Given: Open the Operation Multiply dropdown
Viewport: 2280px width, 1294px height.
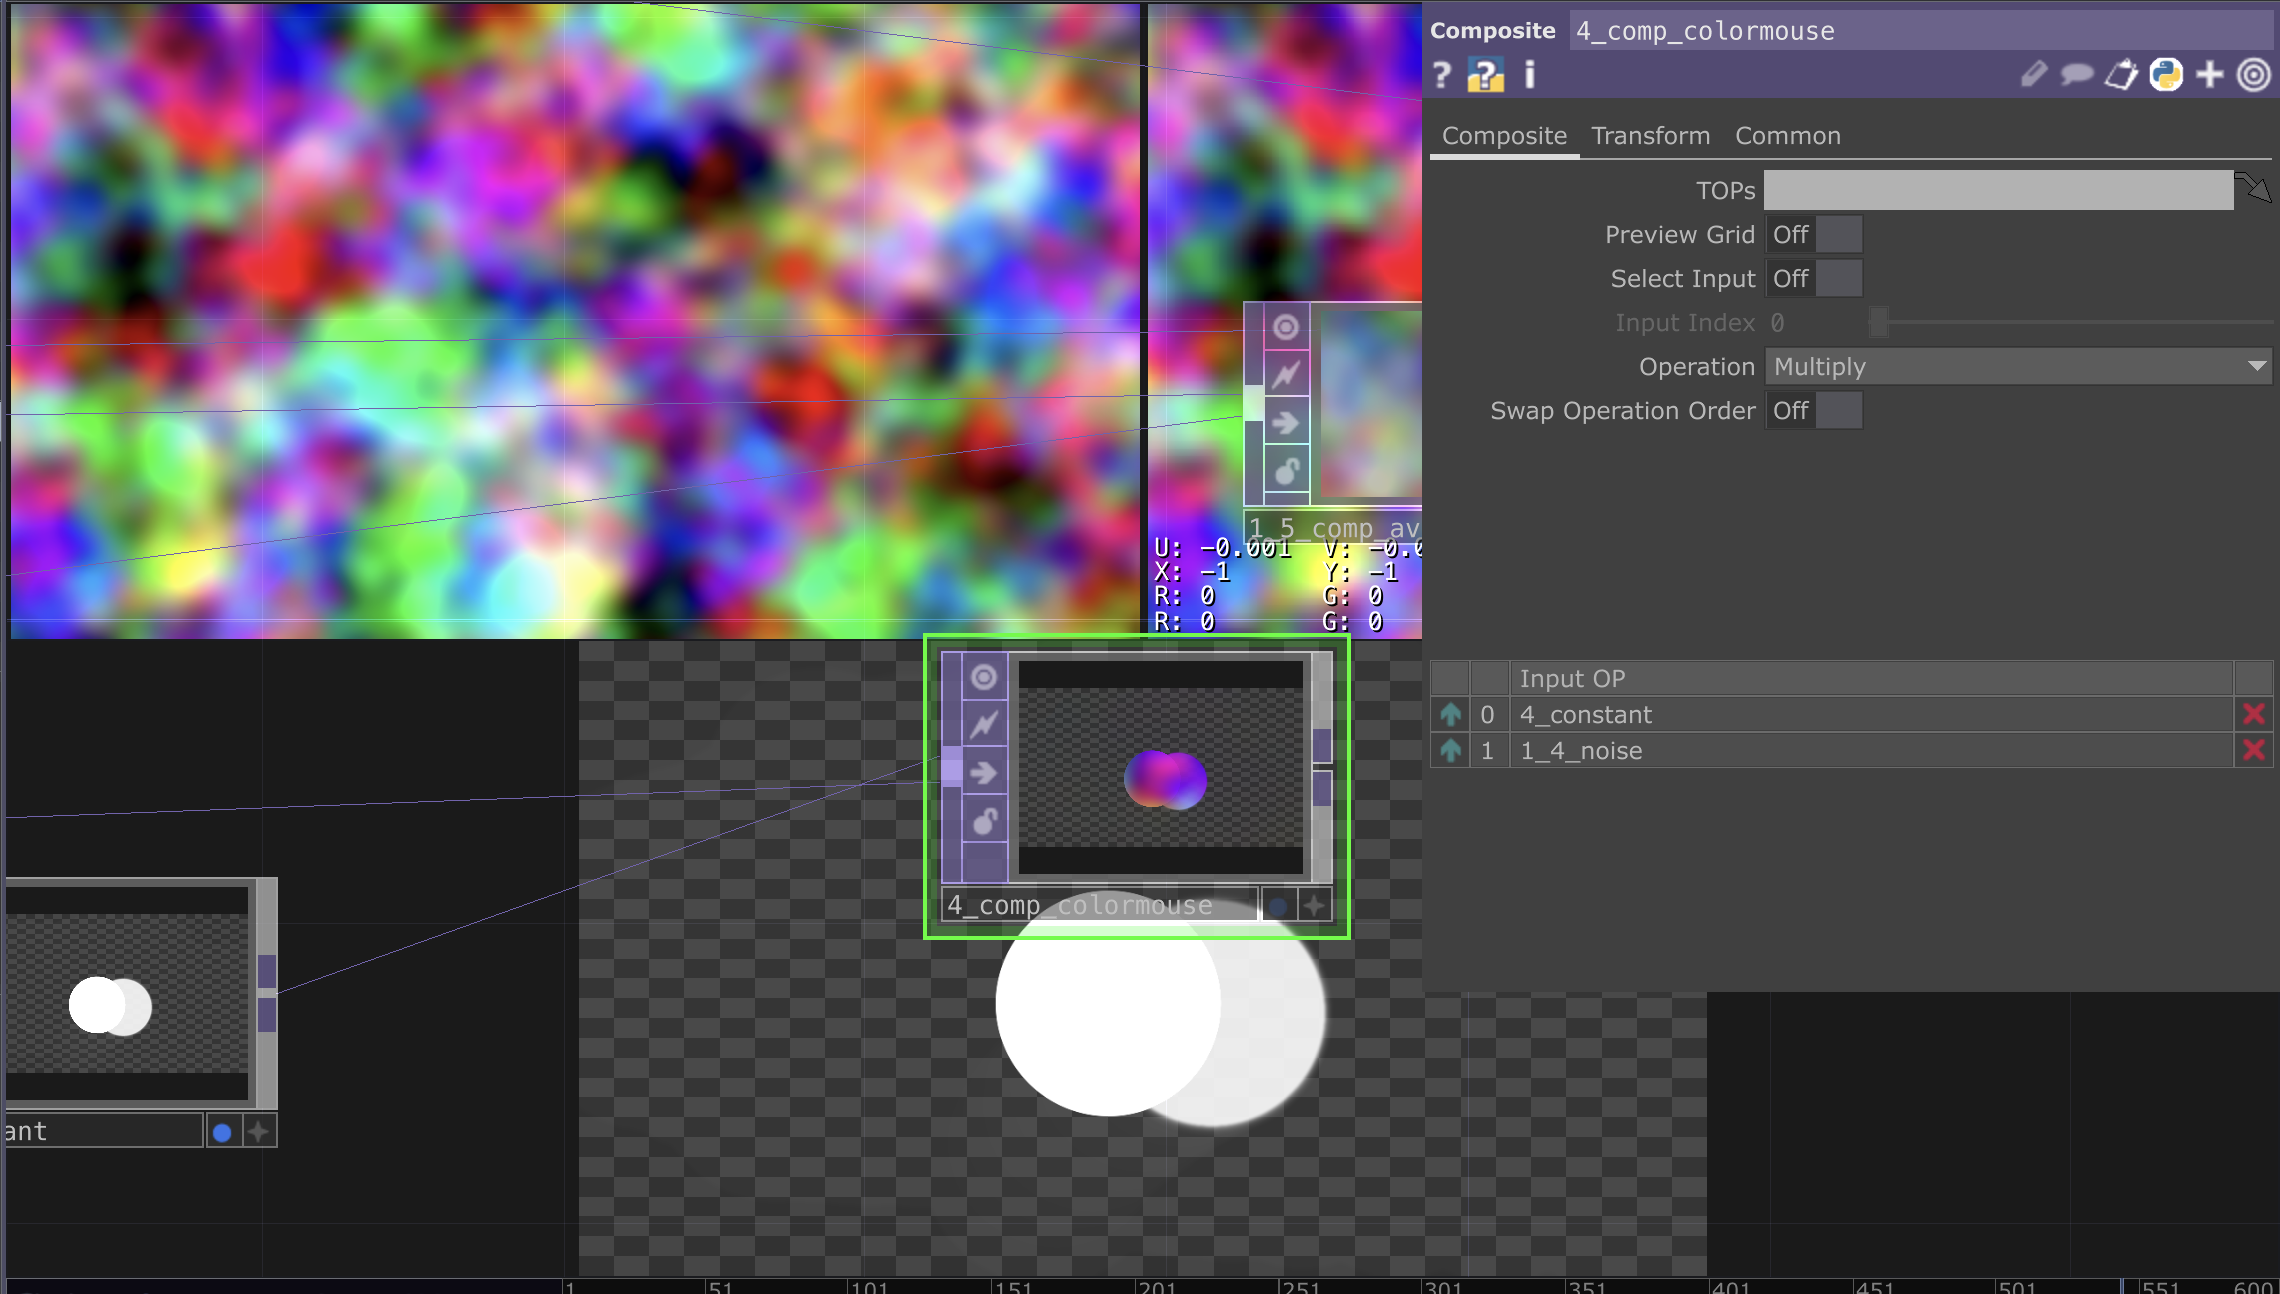Looking at the screenshot, I should tap(2018, 367).
